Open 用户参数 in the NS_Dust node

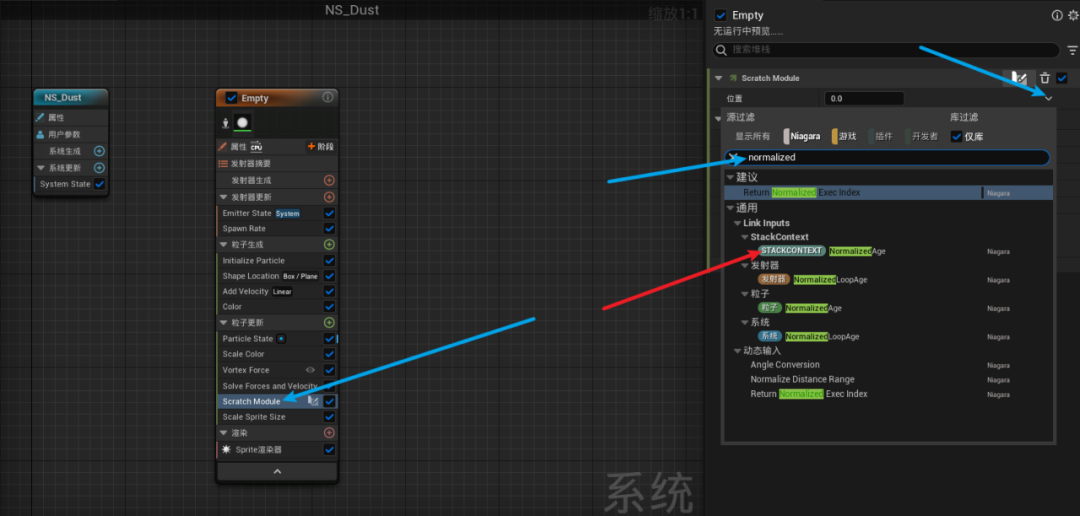point(63,134)
